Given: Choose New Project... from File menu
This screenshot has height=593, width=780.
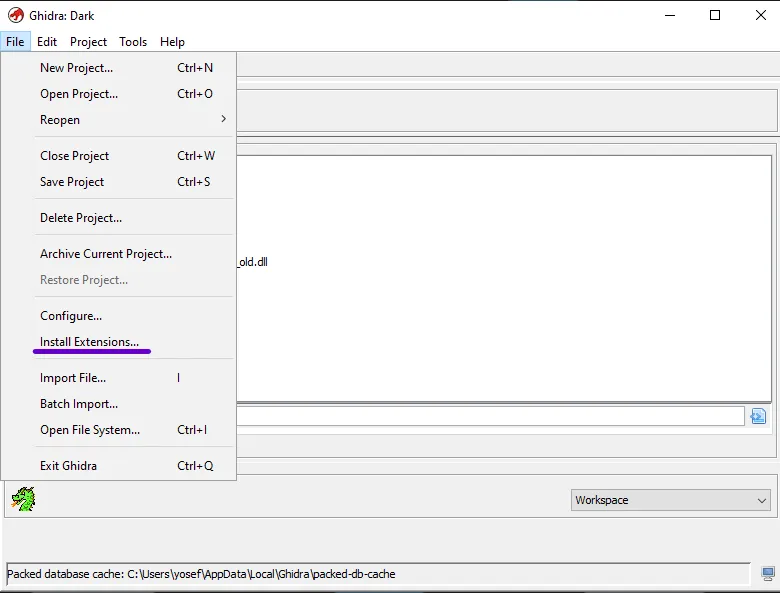Looking at the screenshot, I should [118, 68].
